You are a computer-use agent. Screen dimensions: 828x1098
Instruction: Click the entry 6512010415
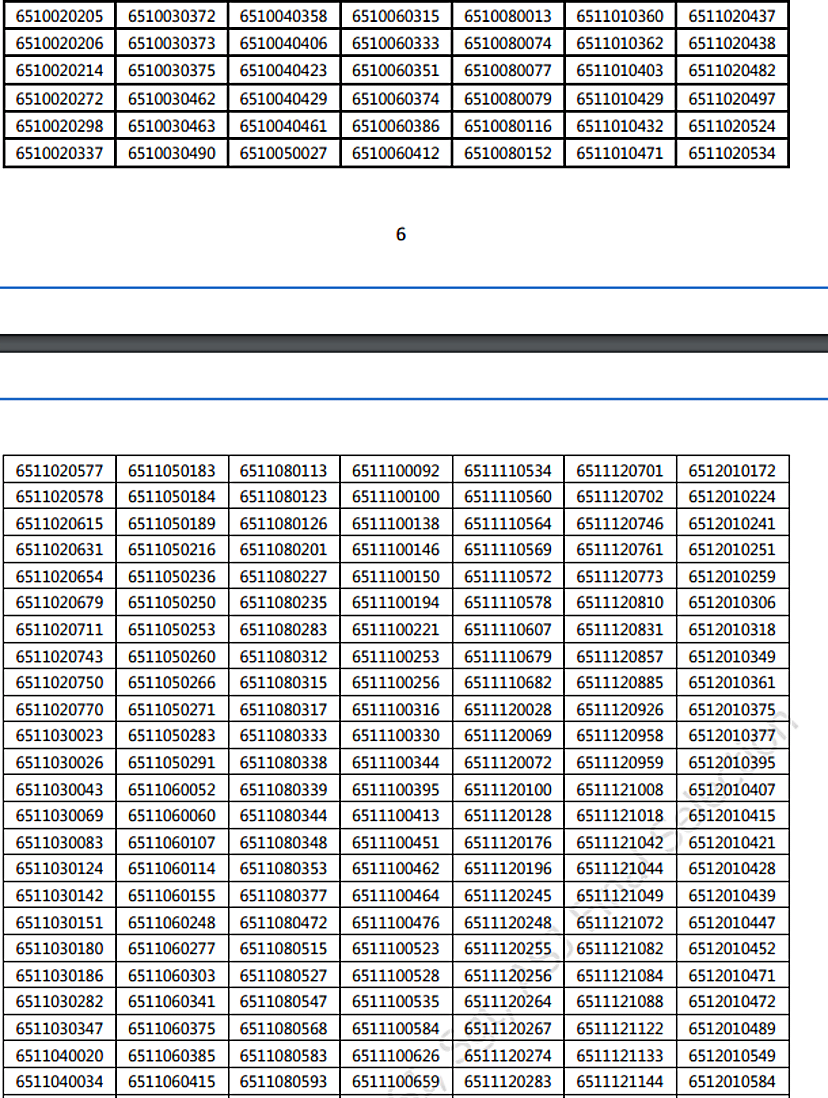click(x=732, y=815)
